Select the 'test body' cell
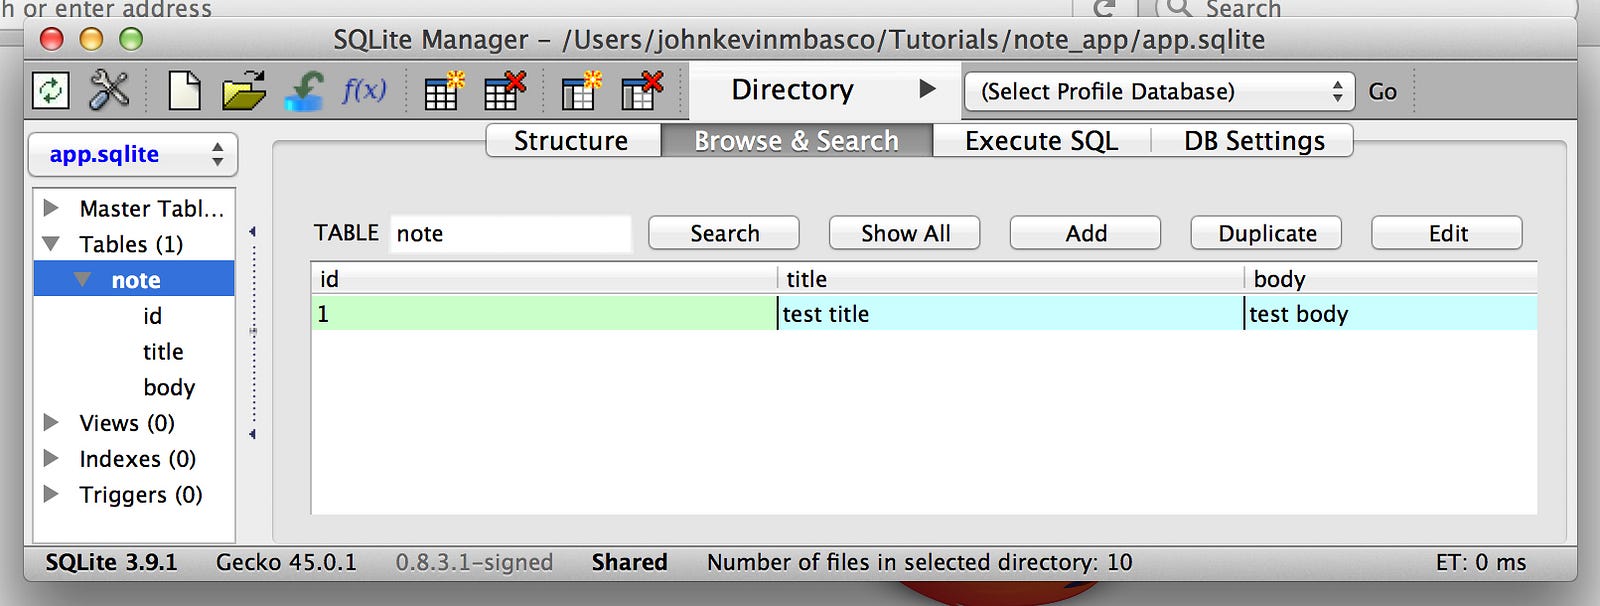Image resolution: width=1600 pixels, height=606 pixels. [x=1391, y=314]
